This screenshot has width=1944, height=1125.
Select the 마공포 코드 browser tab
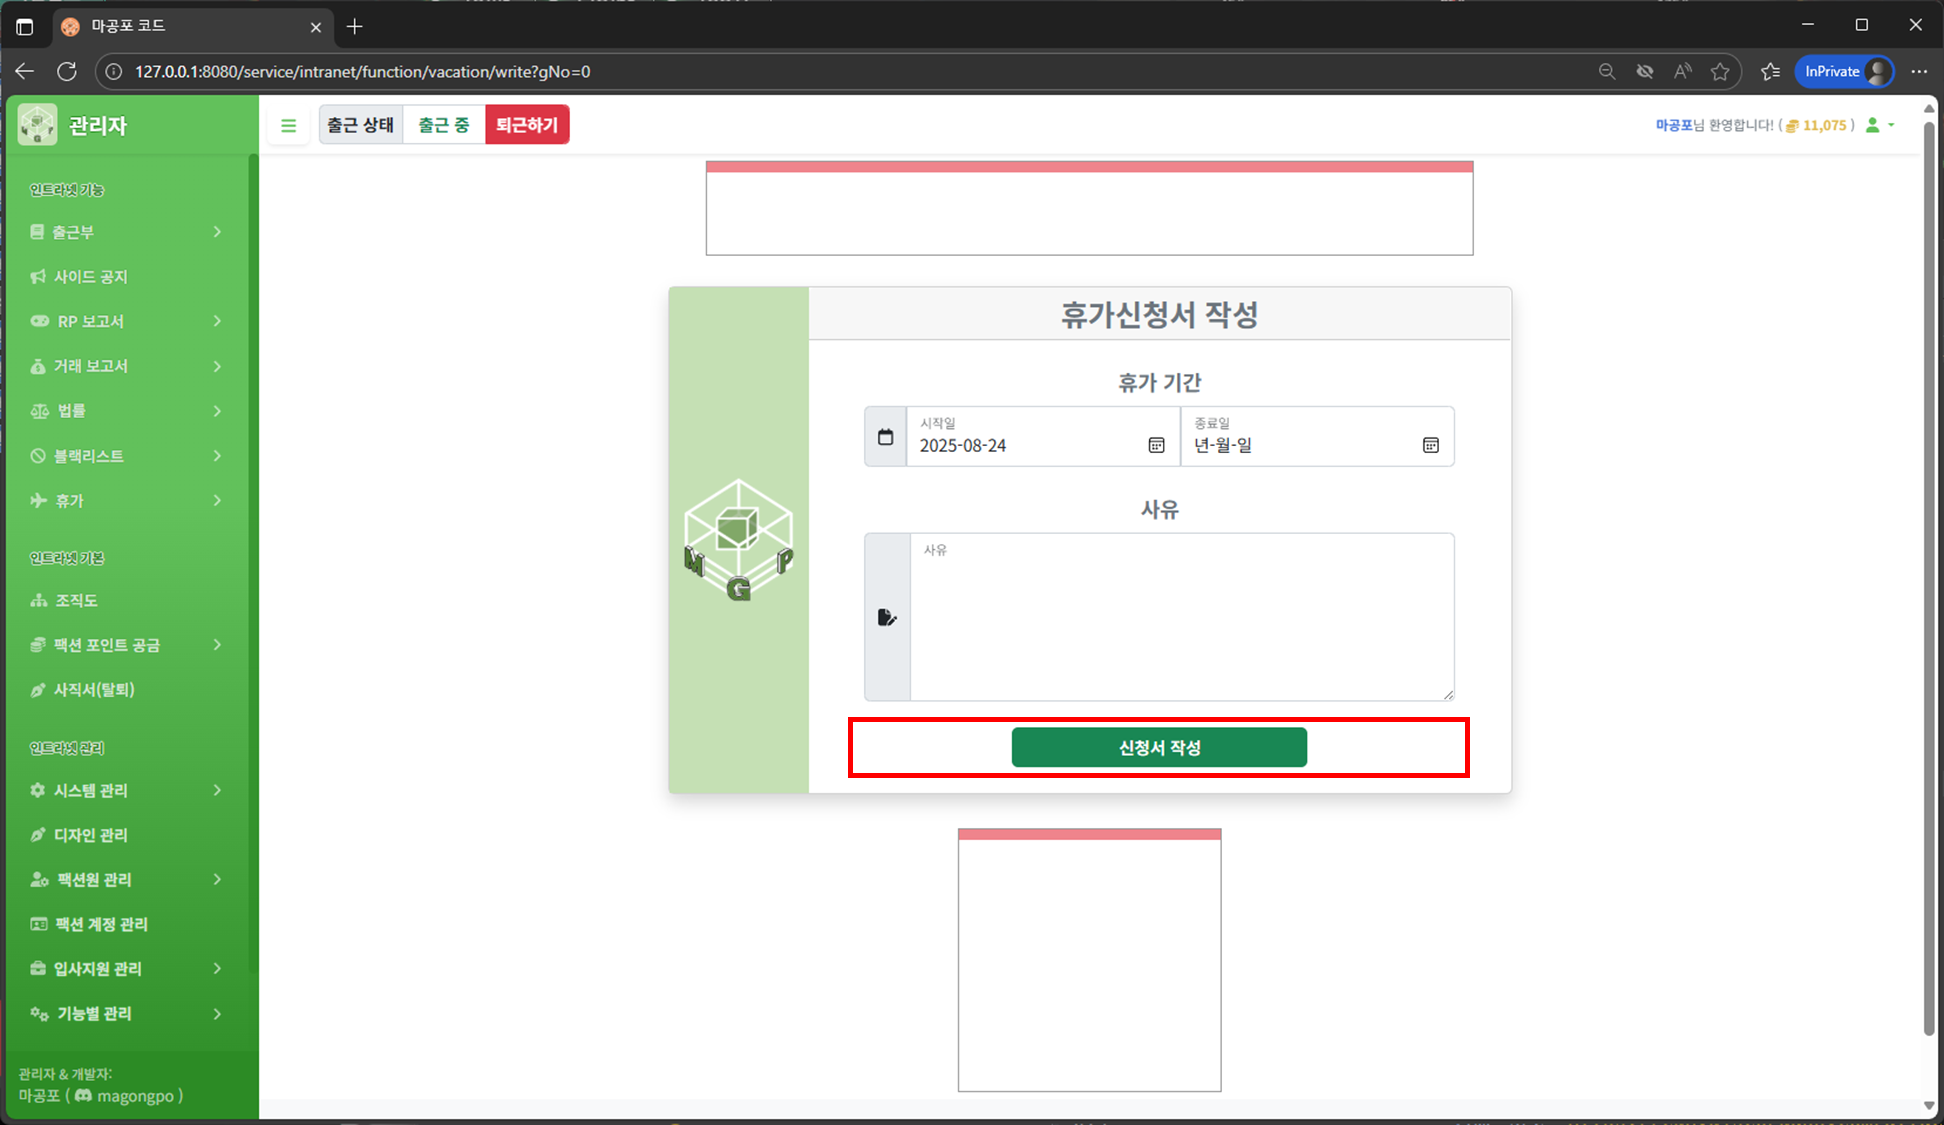pyautogui.click(x=192, y=27)
